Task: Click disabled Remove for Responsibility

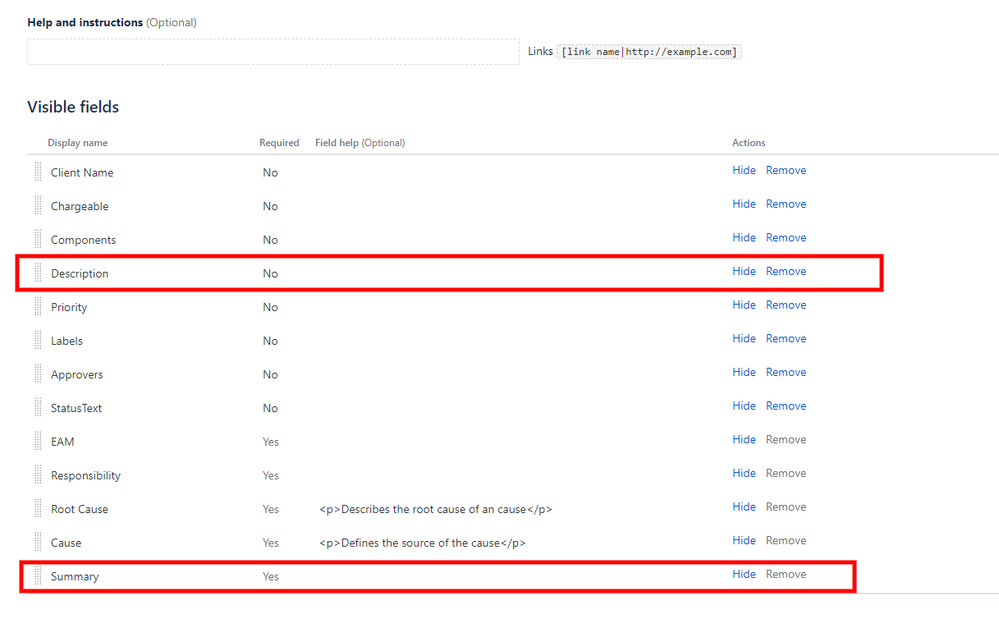Action: 786,473
